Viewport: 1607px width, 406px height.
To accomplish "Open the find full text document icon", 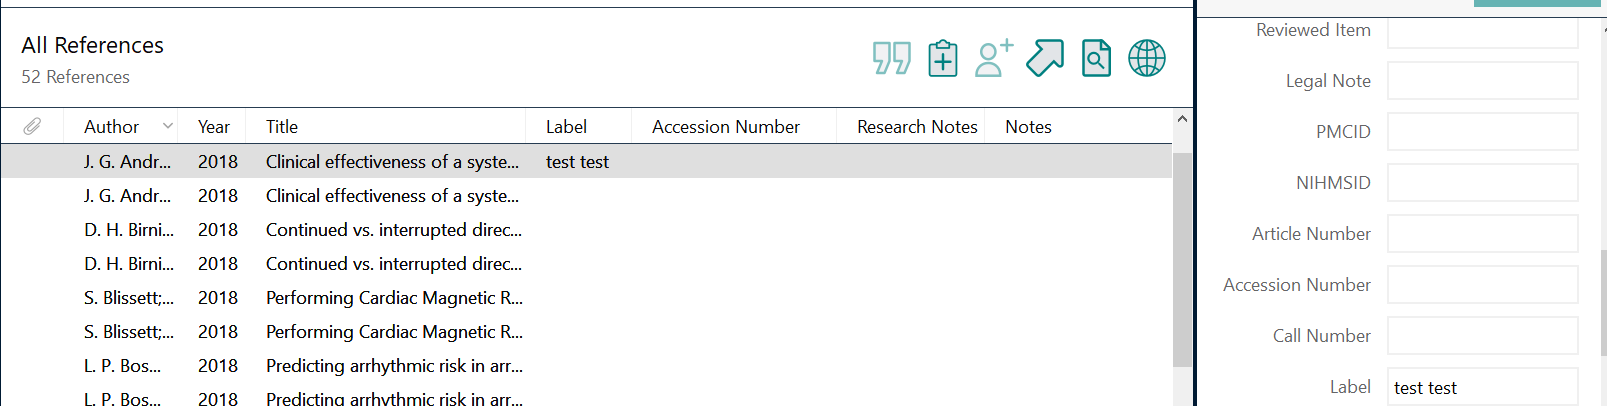I will click(x=1096, y=58).
